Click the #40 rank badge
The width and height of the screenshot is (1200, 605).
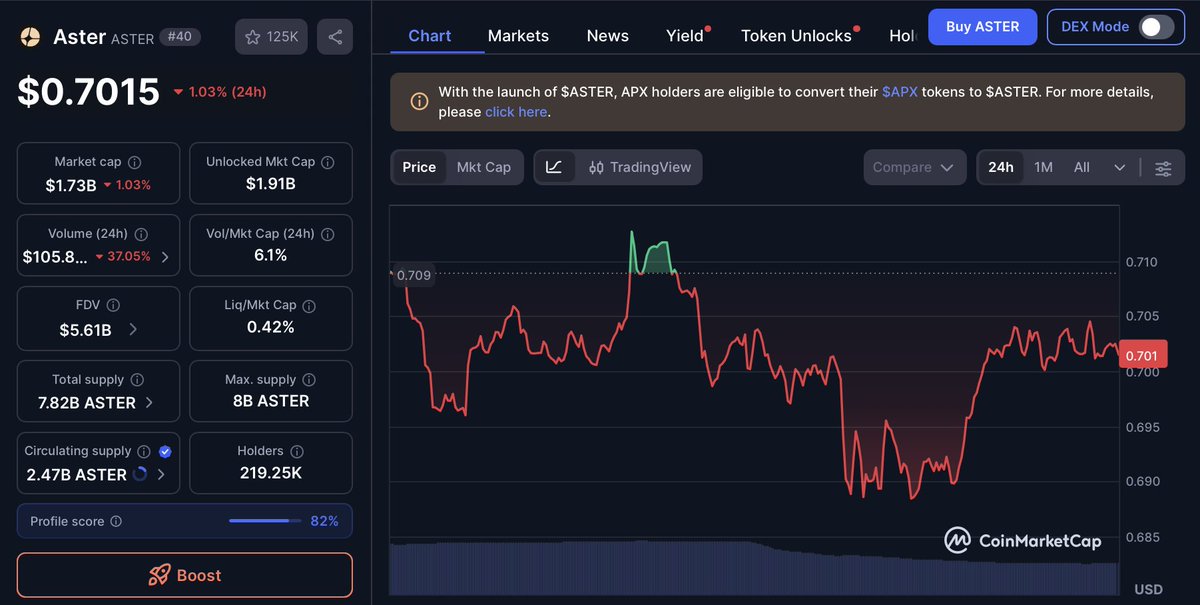(x=181, y=37)
